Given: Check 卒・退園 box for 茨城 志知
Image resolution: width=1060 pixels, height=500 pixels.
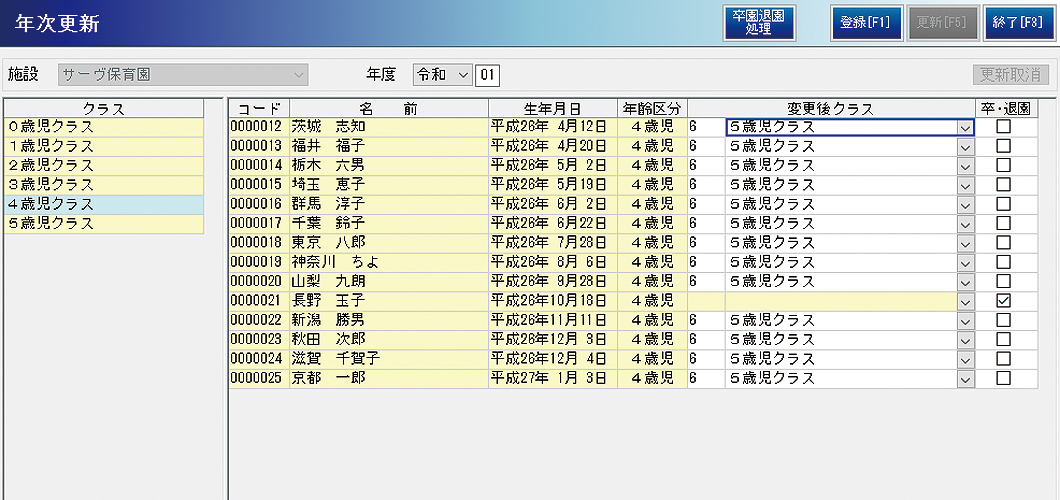Looking at the screenshot, I should click(1003, 127).
